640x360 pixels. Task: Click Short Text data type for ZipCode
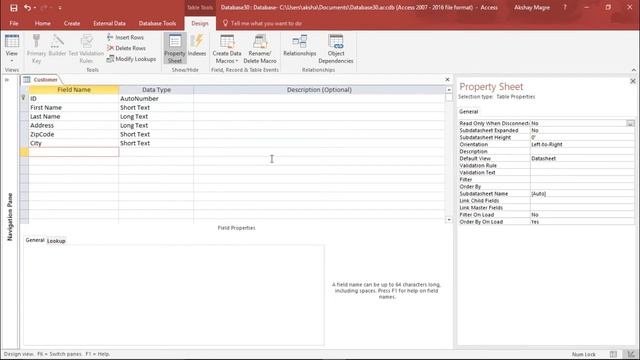(x=156, y=134)
